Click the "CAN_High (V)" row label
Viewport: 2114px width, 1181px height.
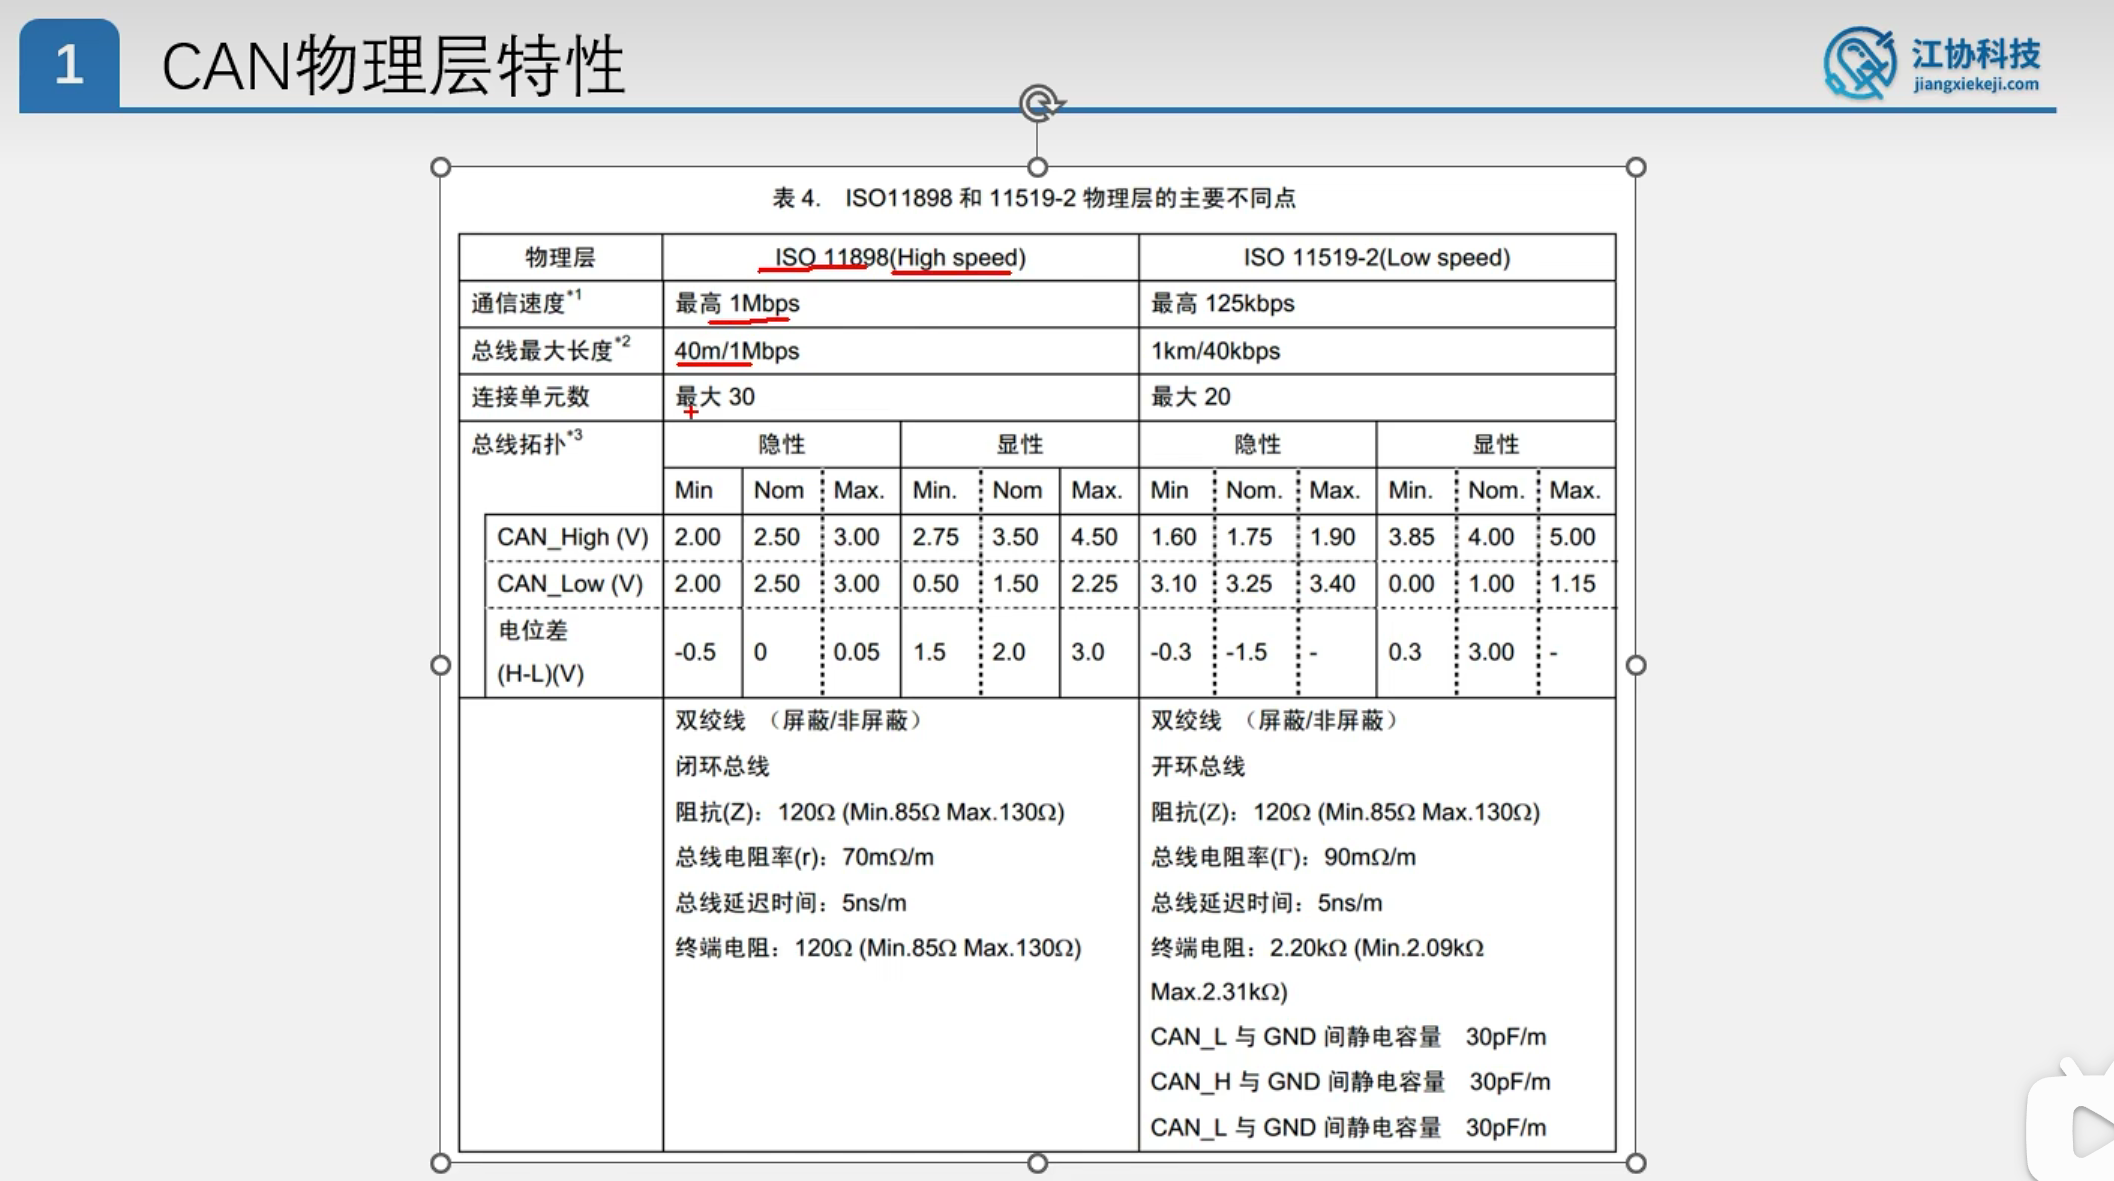pos(573,537)
